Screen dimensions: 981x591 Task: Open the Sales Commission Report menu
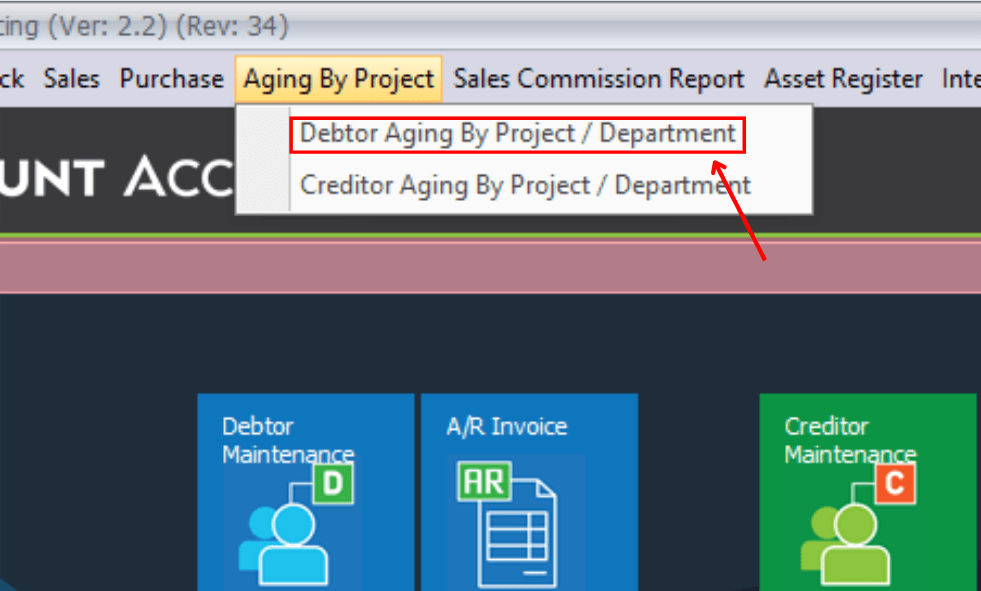click(x=598, y=79)
